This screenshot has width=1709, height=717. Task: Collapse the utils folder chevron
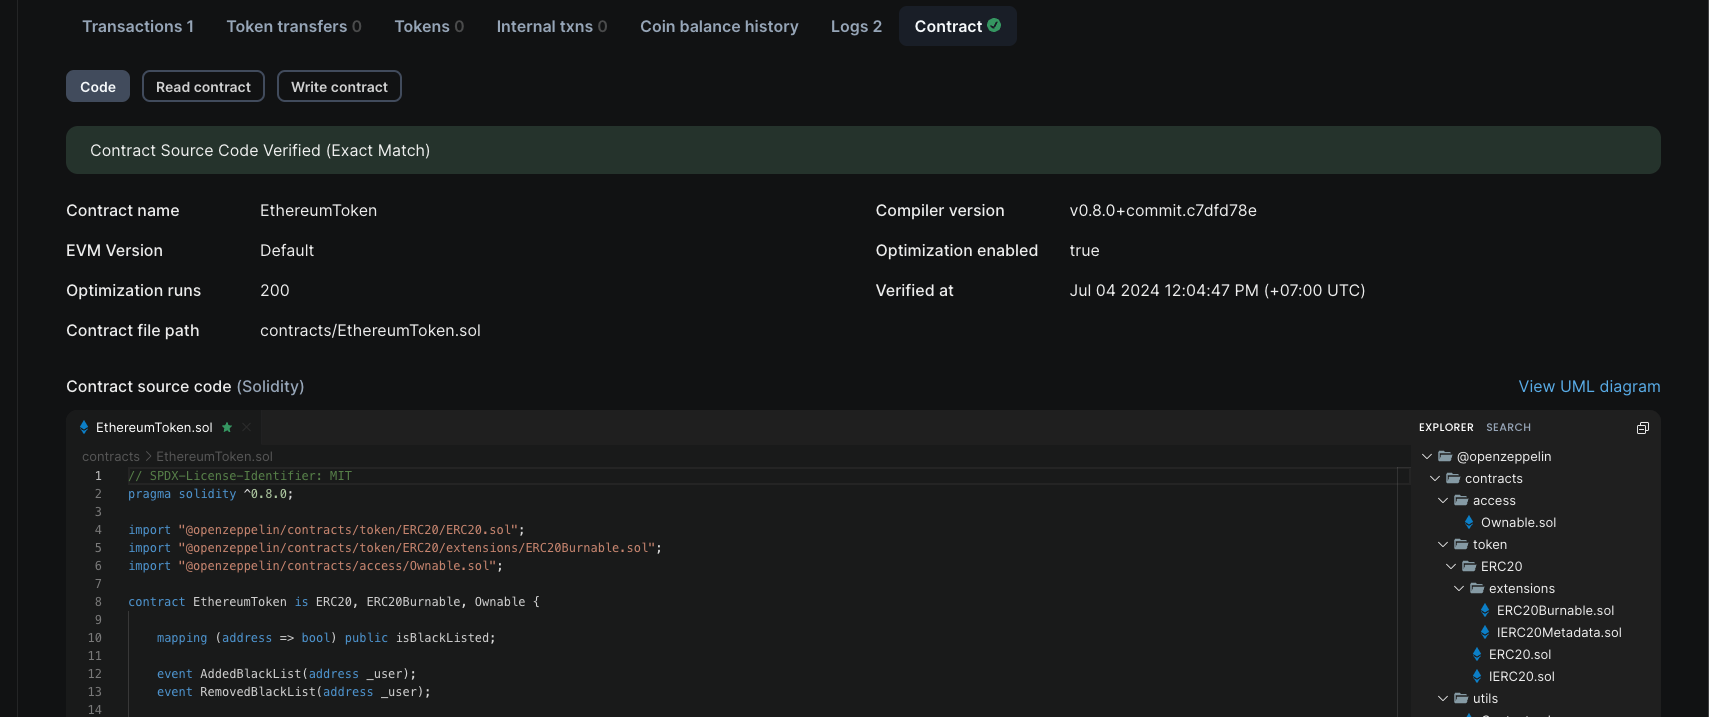tap(1443, 698)
